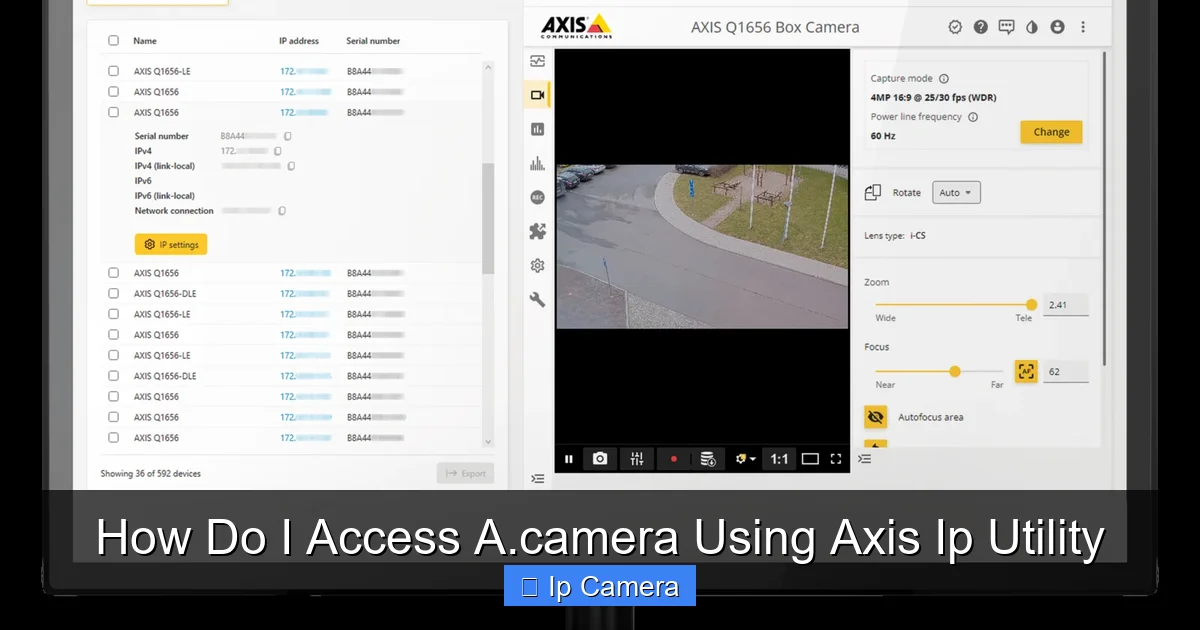
Task: Click the device status check badge icon
Action: (x=955, y=27)
